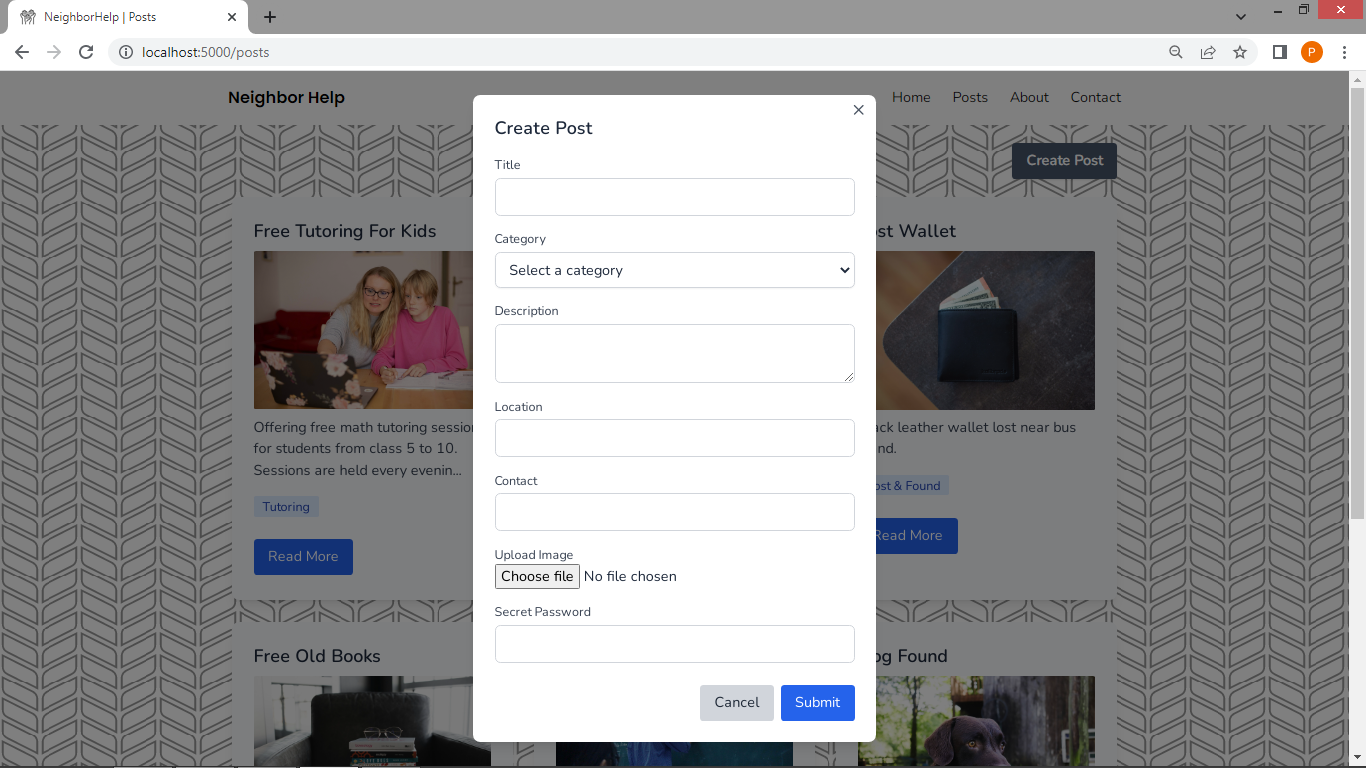Bookmark this page with the star
1366x768 pixels.
pyautogui.click(x=1240, y=52)
